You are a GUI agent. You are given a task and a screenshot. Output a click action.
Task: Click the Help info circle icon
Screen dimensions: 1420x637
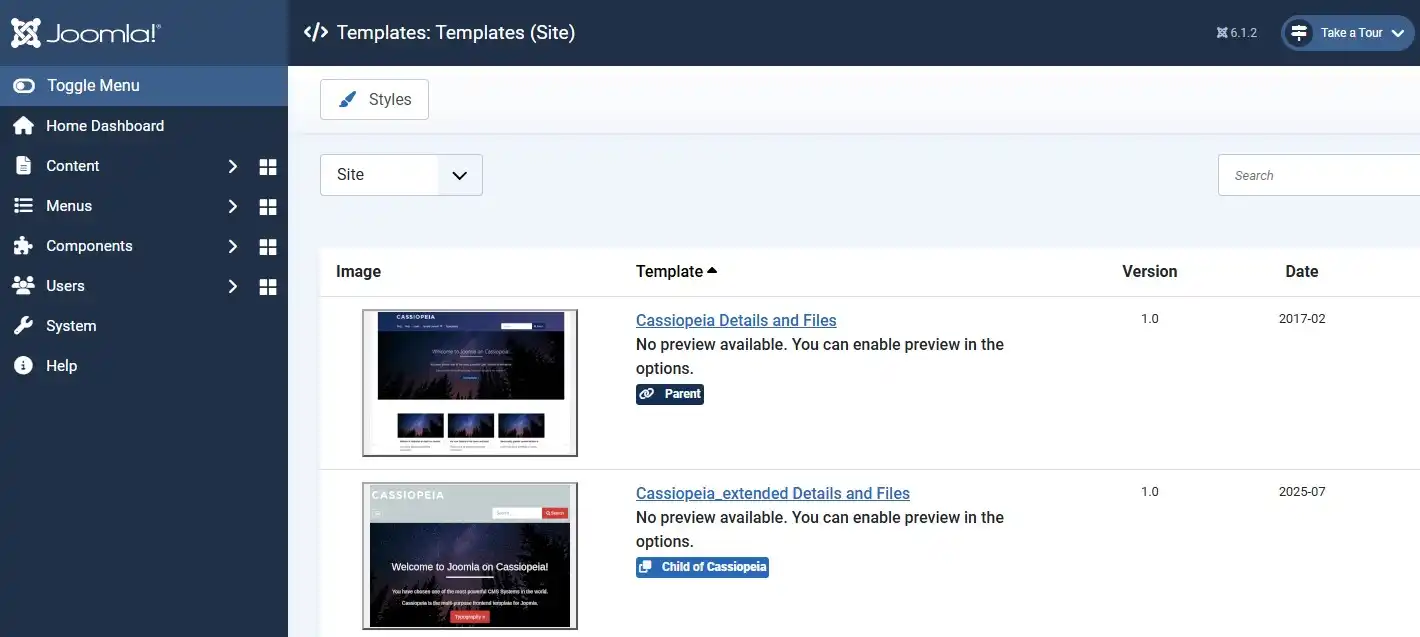(23, 366)
